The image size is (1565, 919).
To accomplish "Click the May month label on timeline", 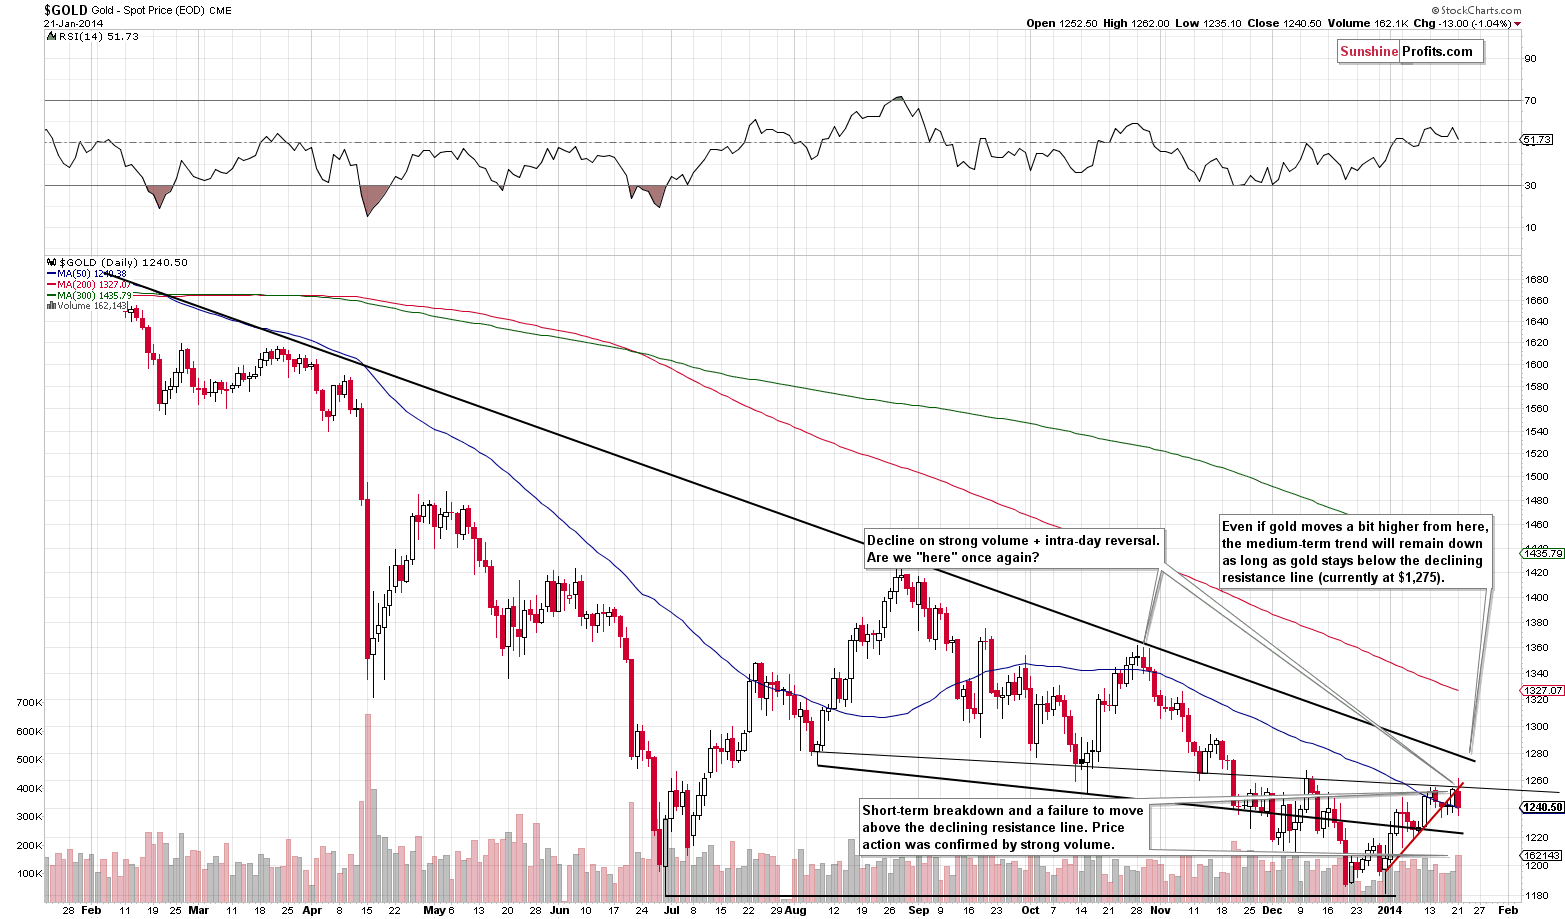I will click(432, 910).
